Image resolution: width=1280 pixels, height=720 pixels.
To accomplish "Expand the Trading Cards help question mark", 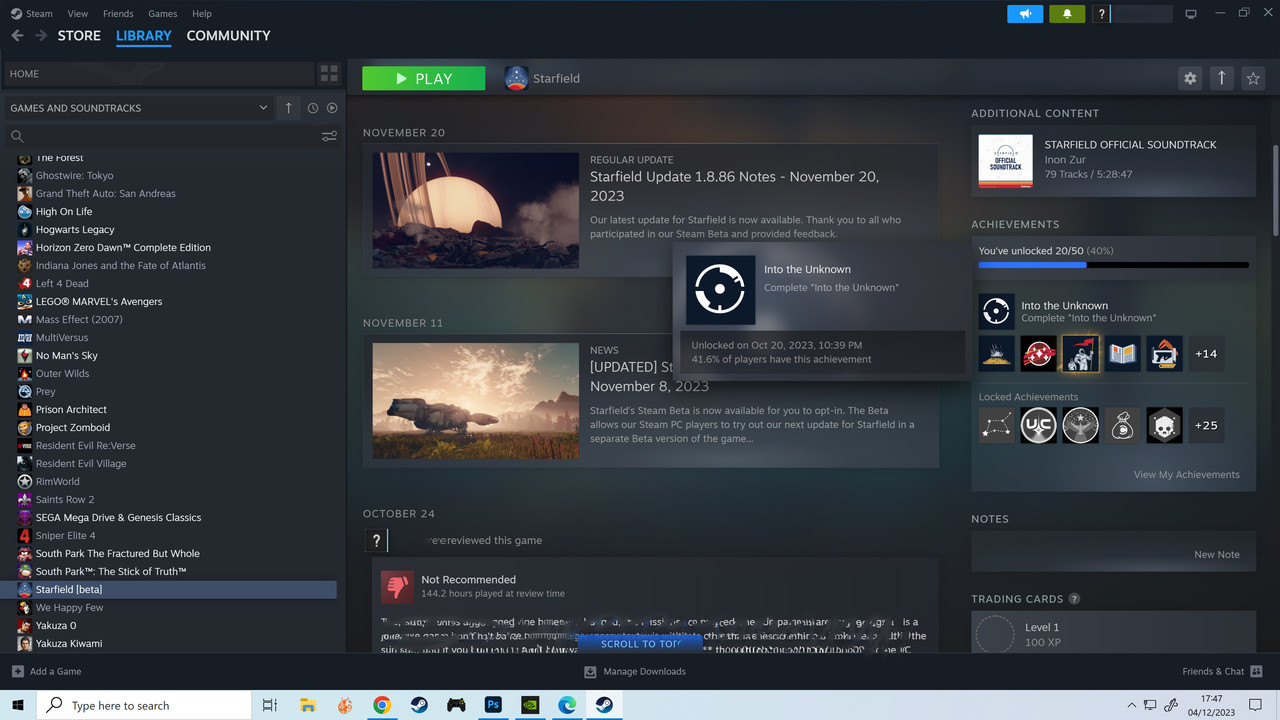I will point(1073,598).
